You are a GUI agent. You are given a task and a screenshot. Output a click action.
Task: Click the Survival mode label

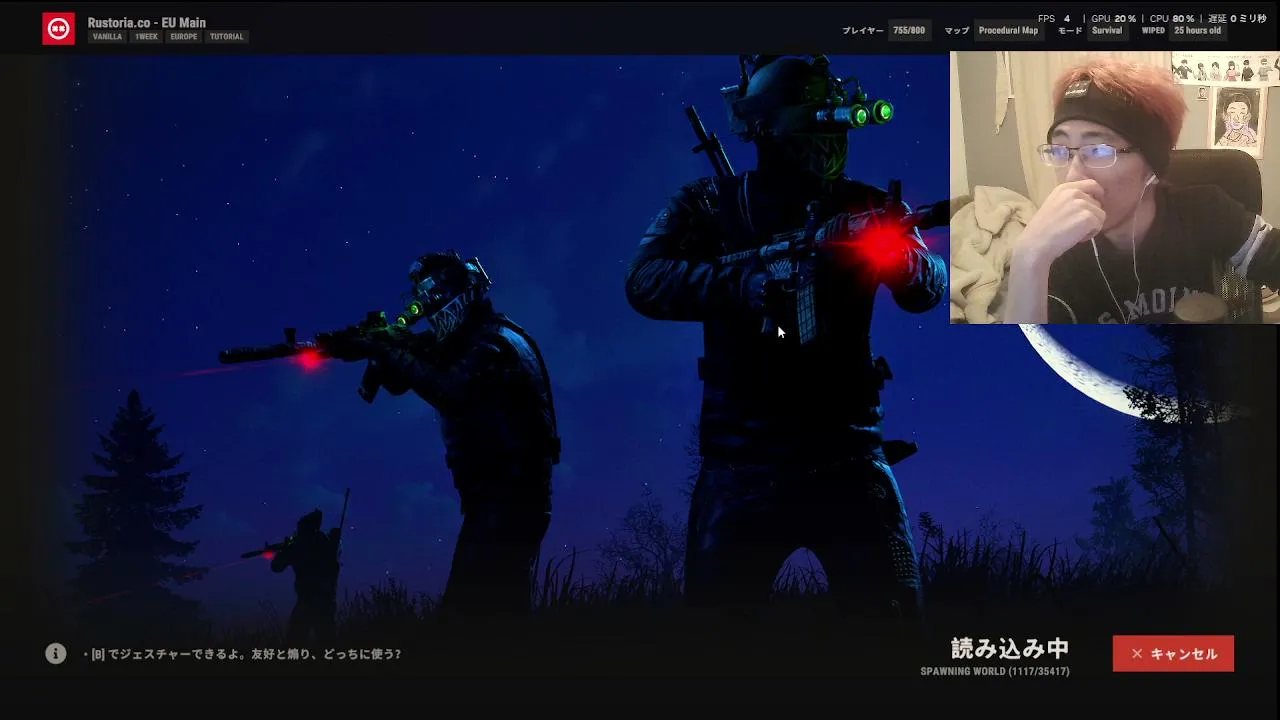(x=1107, y=31)
